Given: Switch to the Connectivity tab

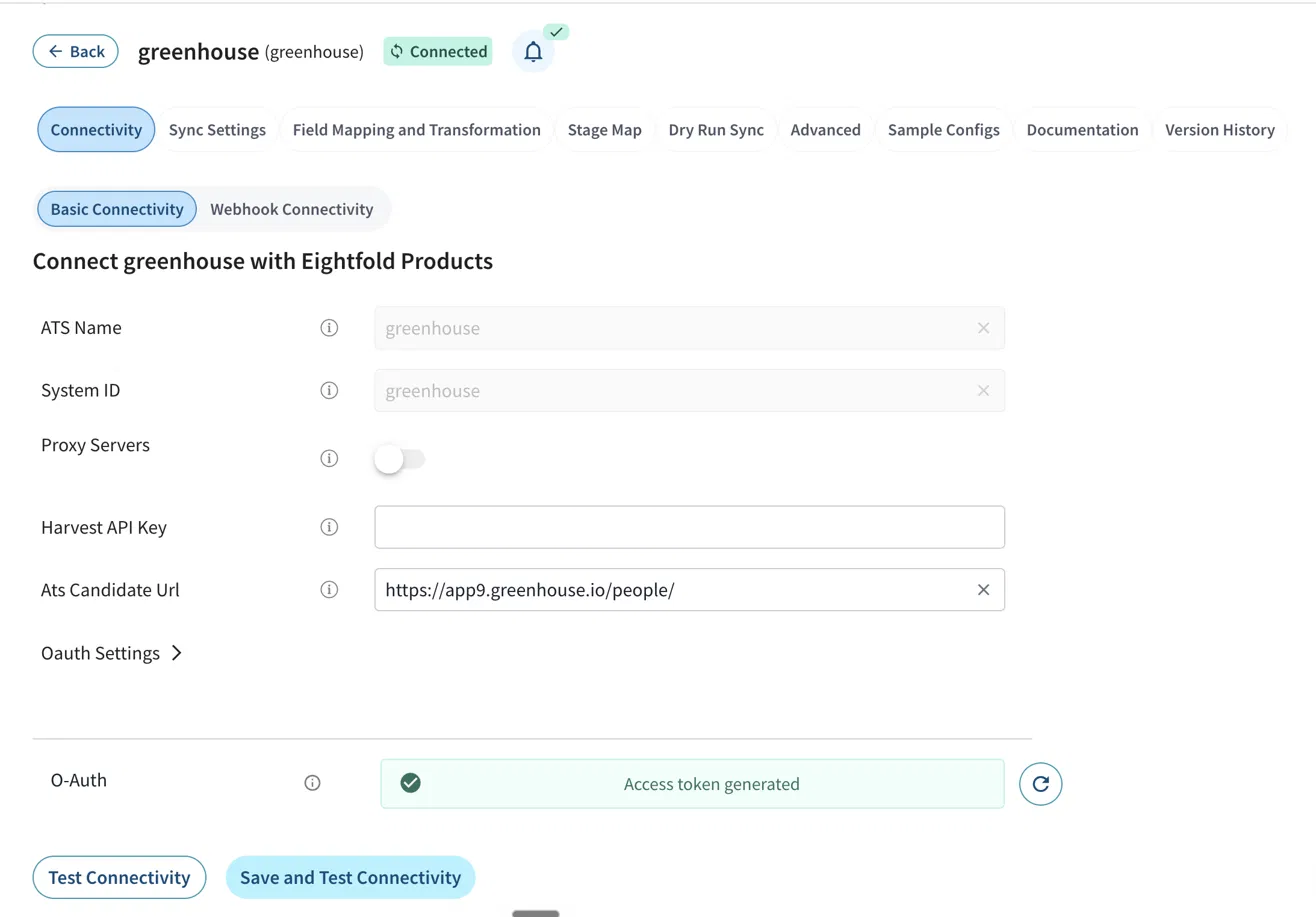Looking at the screenshot, I should coord(96,130).
